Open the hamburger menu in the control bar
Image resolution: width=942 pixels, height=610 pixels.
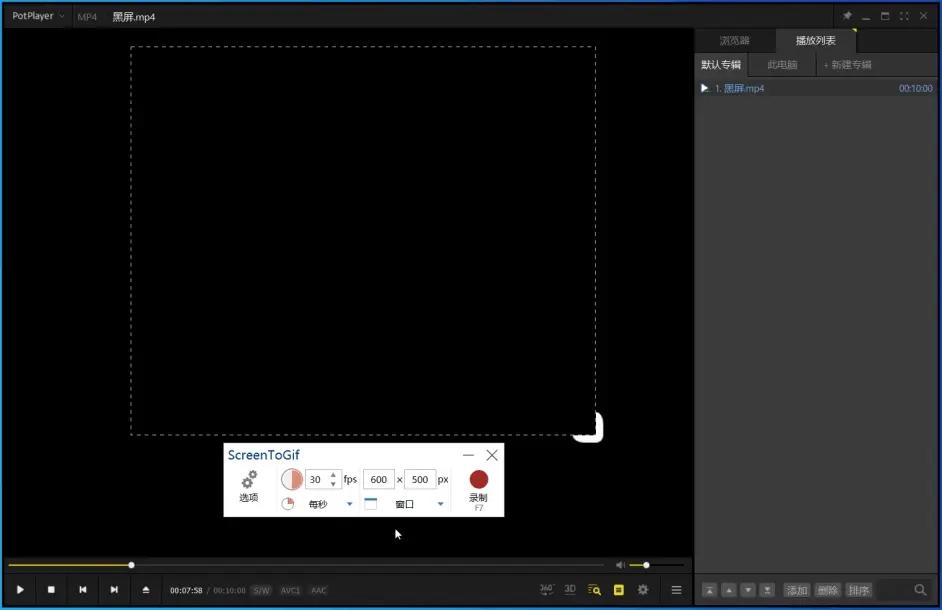point(676,590)
